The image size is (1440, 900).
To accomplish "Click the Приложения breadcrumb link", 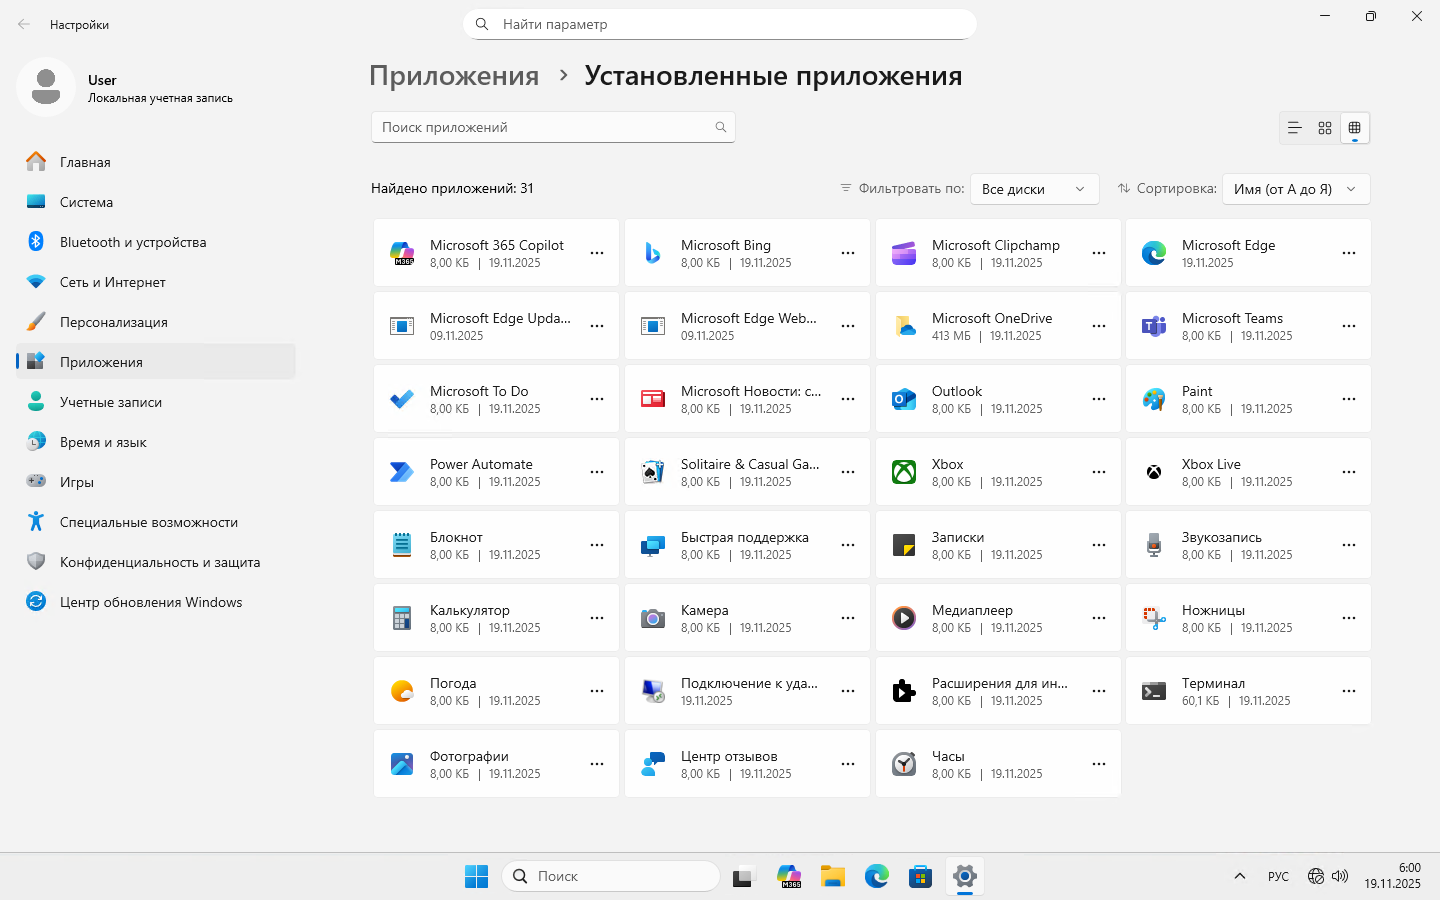I will click(x=454, y=76).
